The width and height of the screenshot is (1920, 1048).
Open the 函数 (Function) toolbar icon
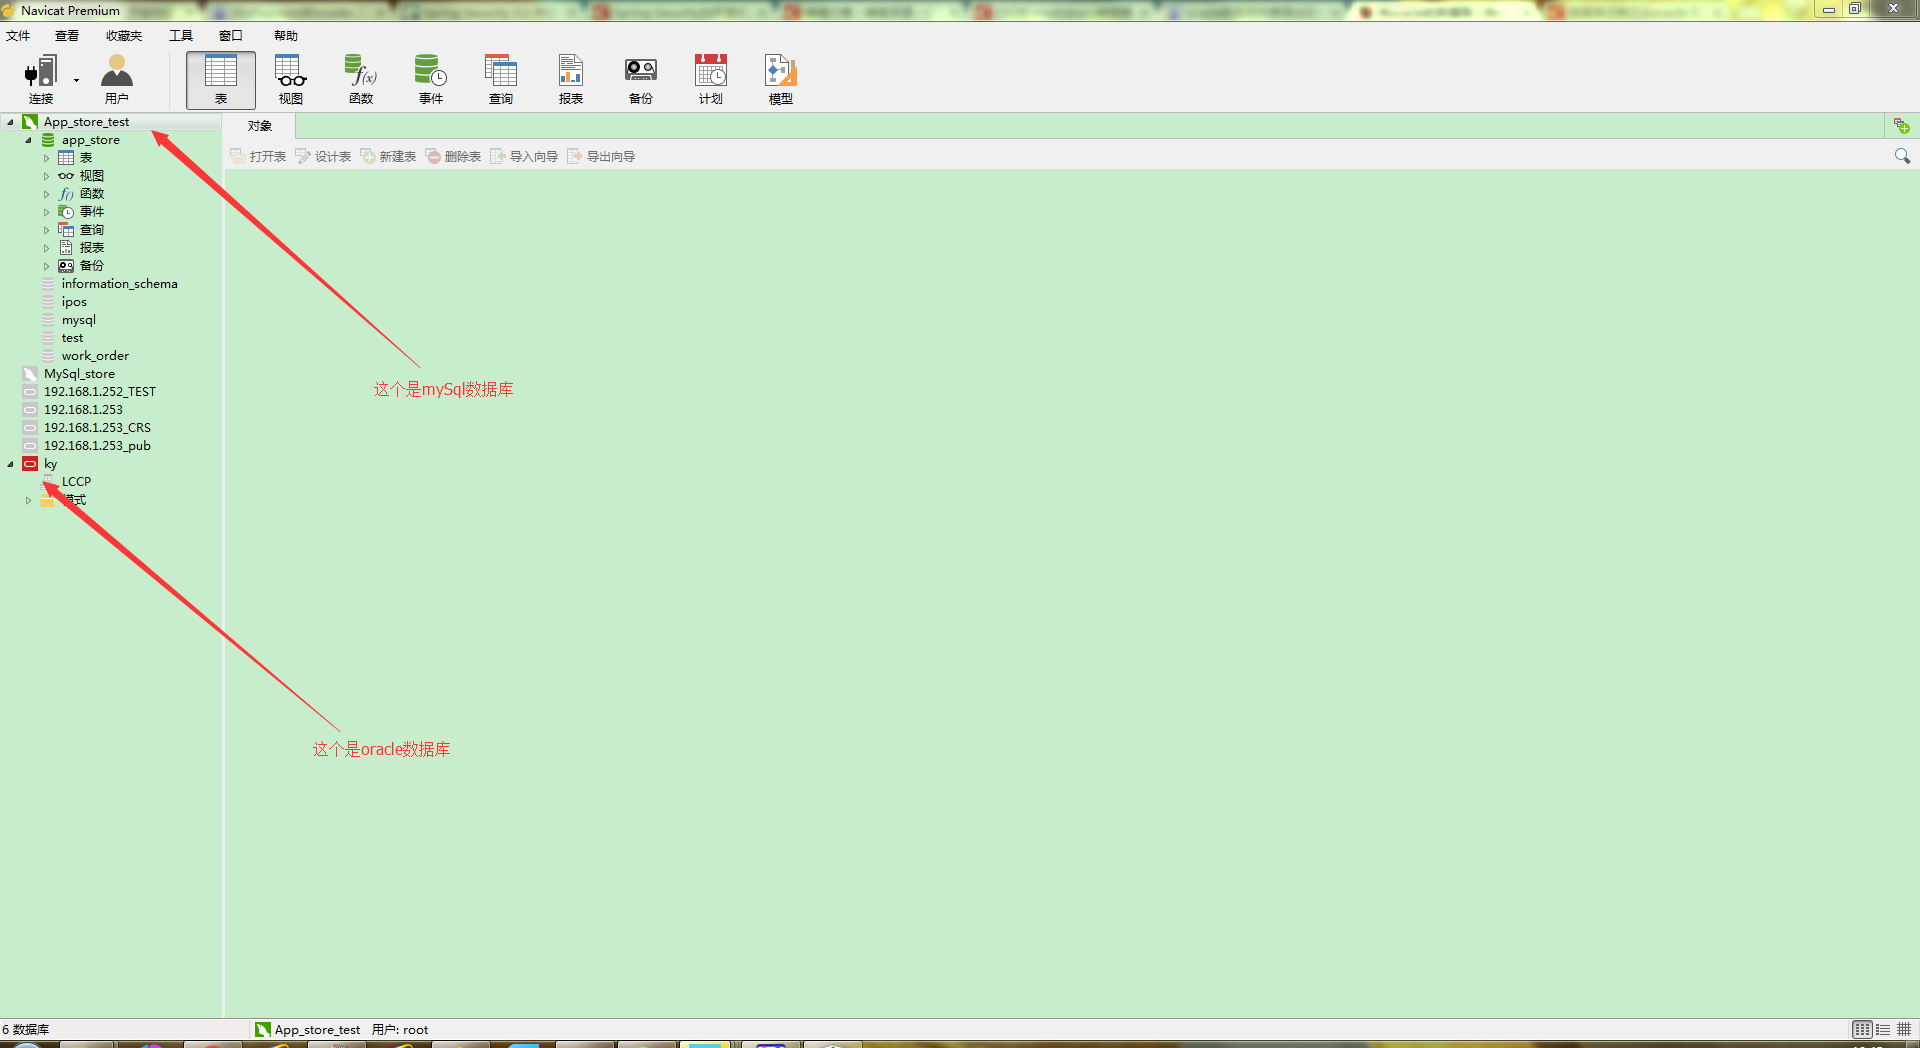coord(361,80)
